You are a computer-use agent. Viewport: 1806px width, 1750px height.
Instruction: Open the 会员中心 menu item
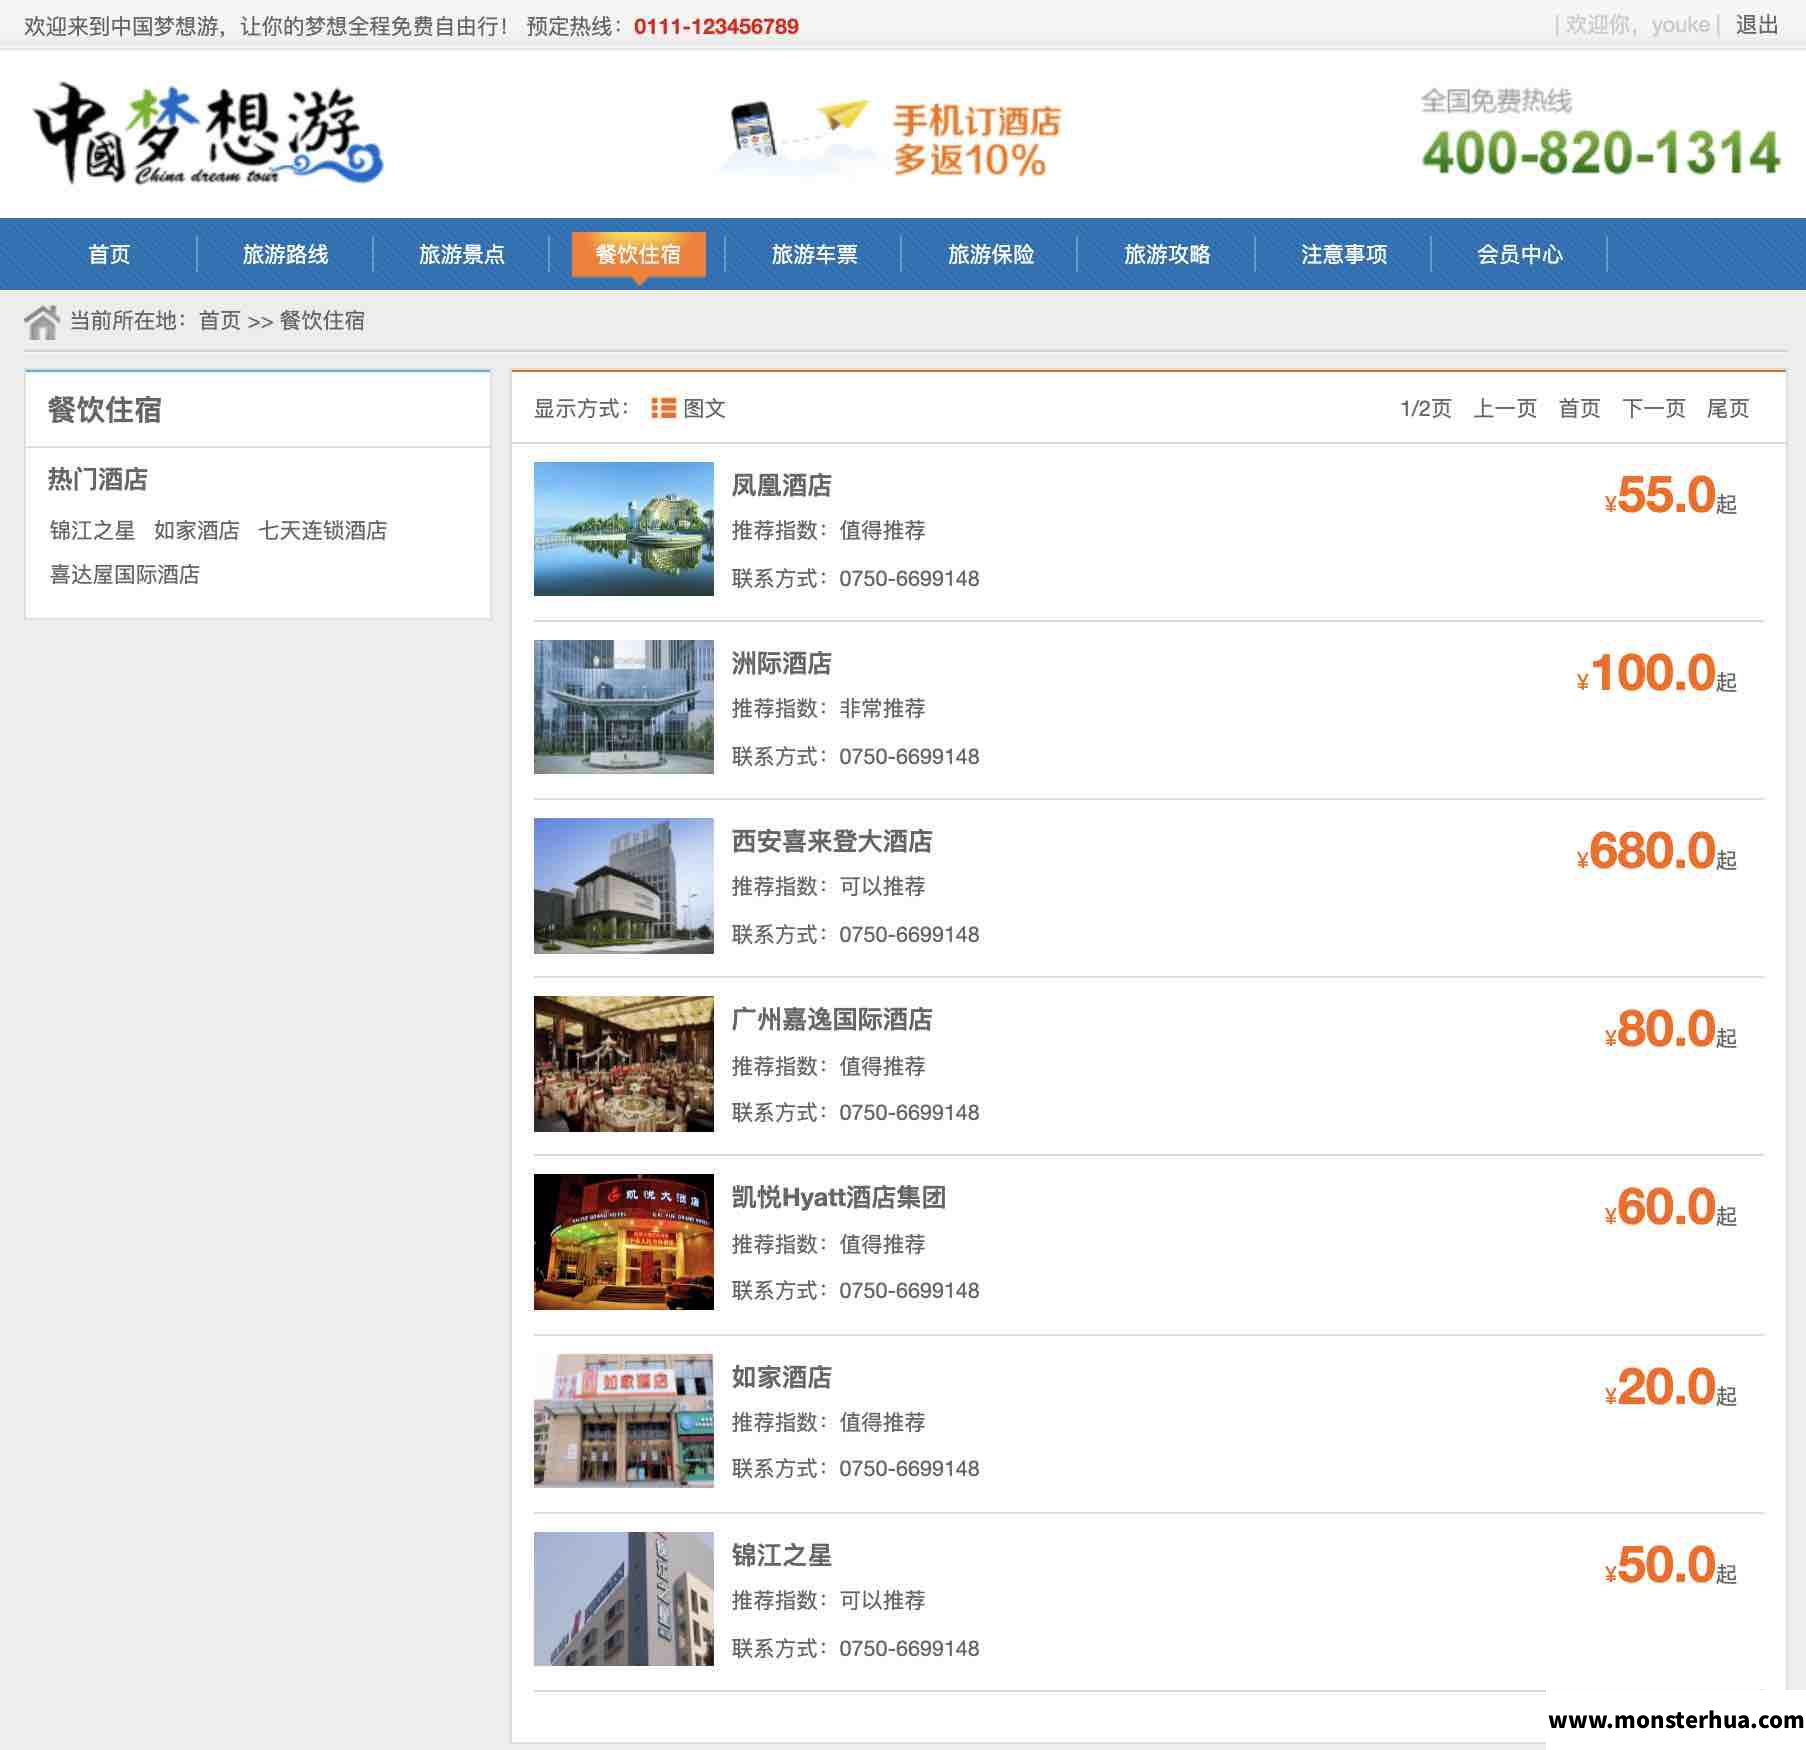(x=1520, y=254)
